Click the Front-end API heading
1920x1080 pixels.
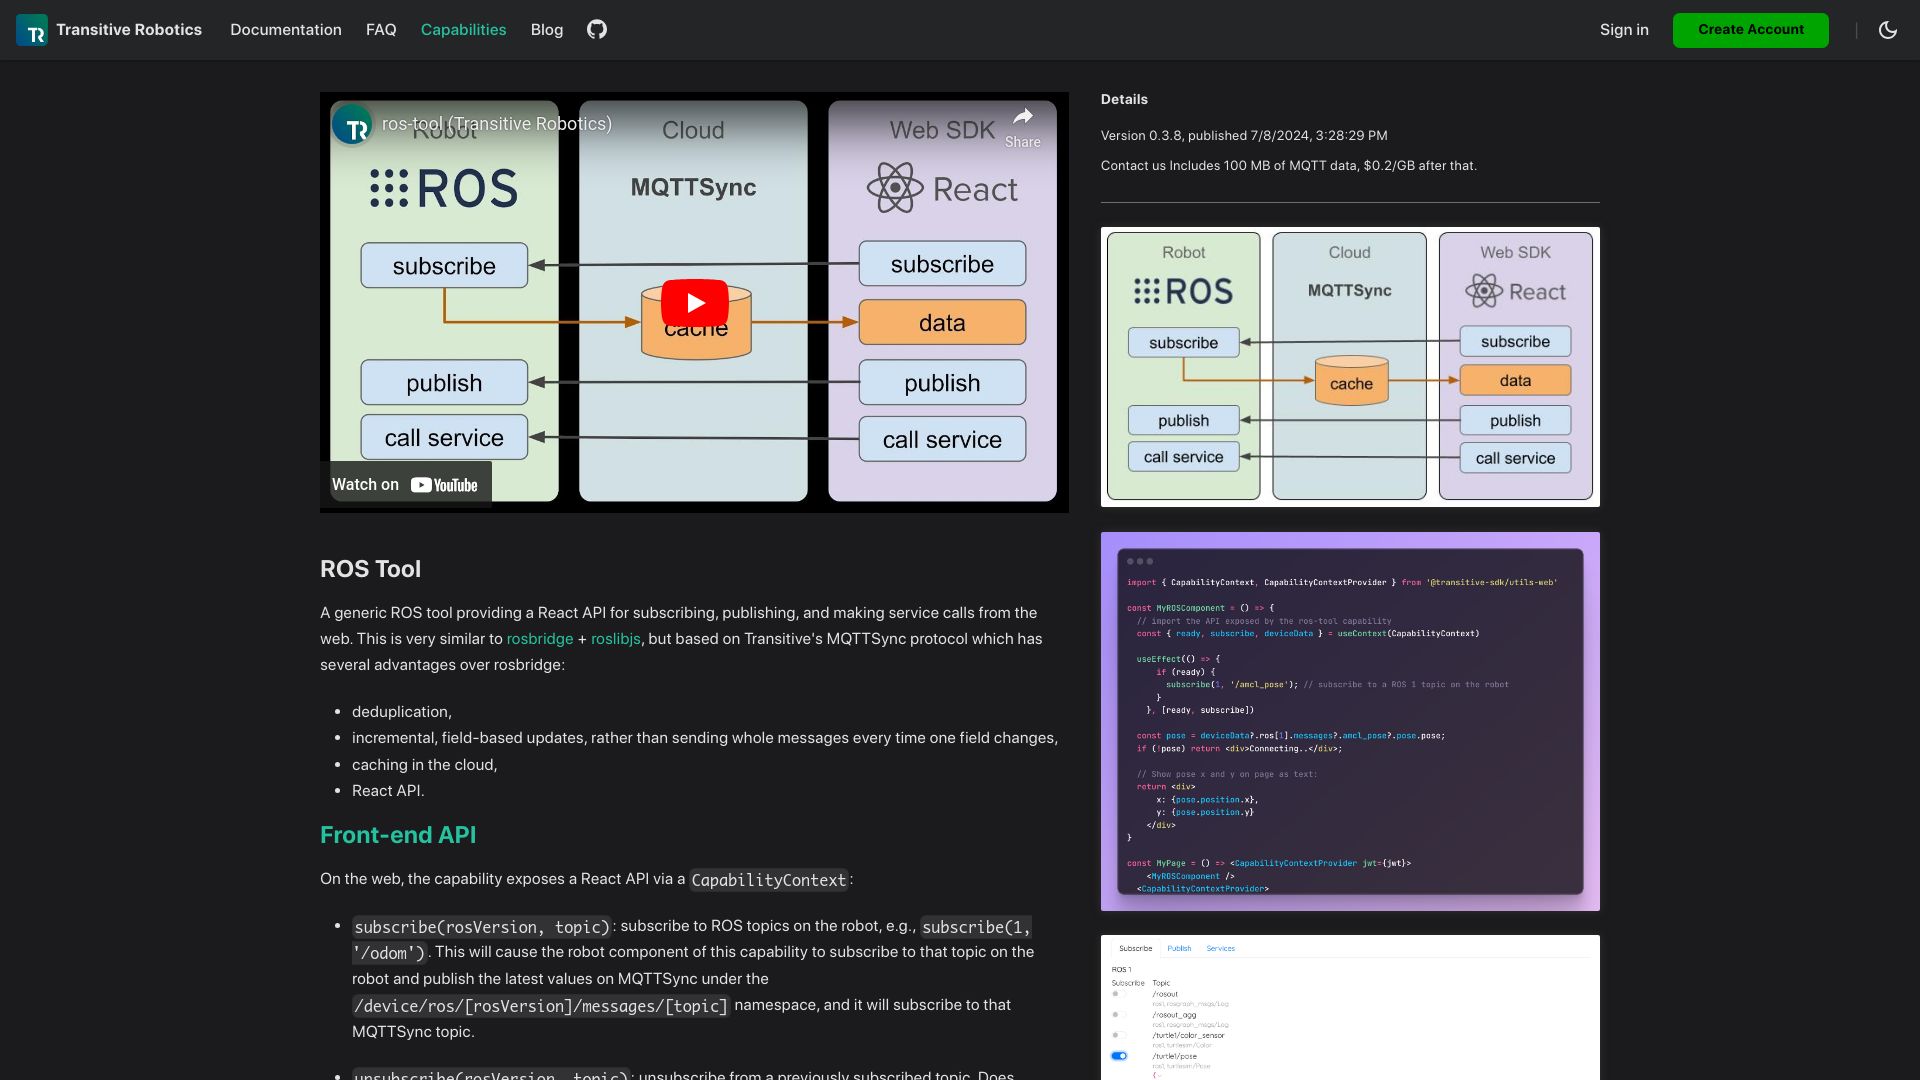point(398,835)
